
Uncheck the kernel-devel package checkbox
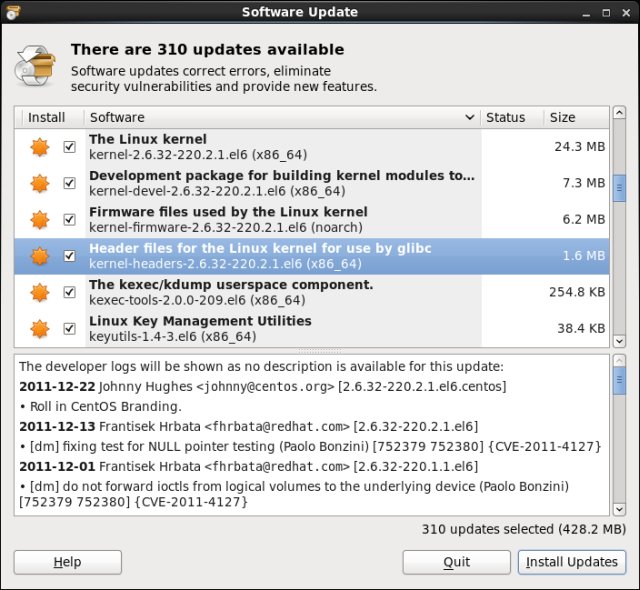tap(69, 183)
